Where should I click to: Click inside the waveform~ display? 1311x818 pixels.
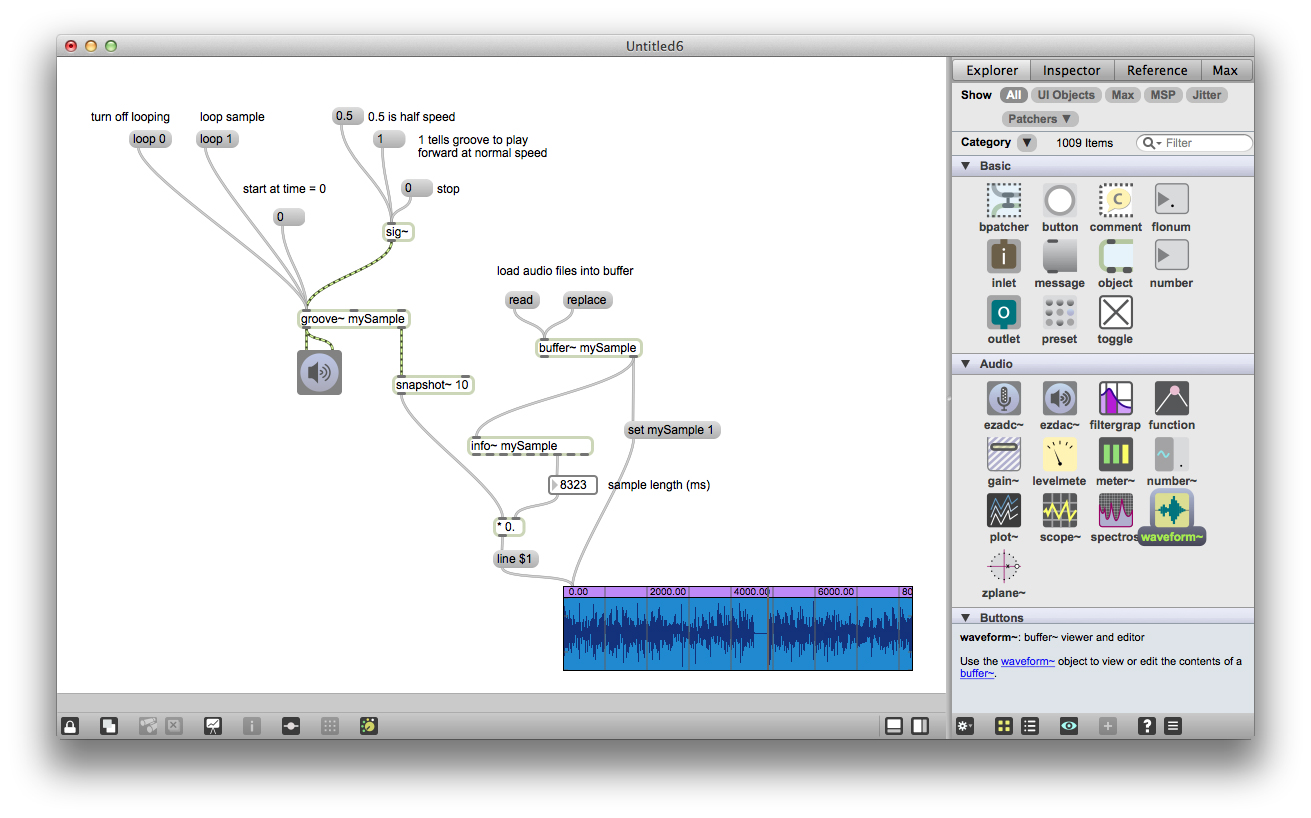tap(738, 628)
